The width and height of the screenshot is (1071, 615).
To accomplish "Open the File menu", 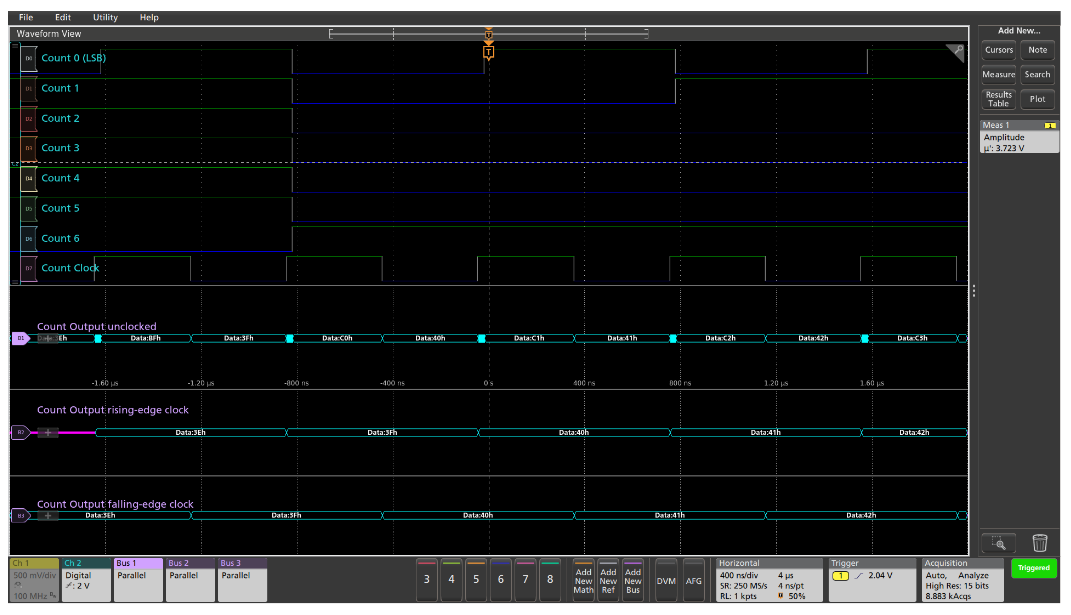I will coord(25,17).
